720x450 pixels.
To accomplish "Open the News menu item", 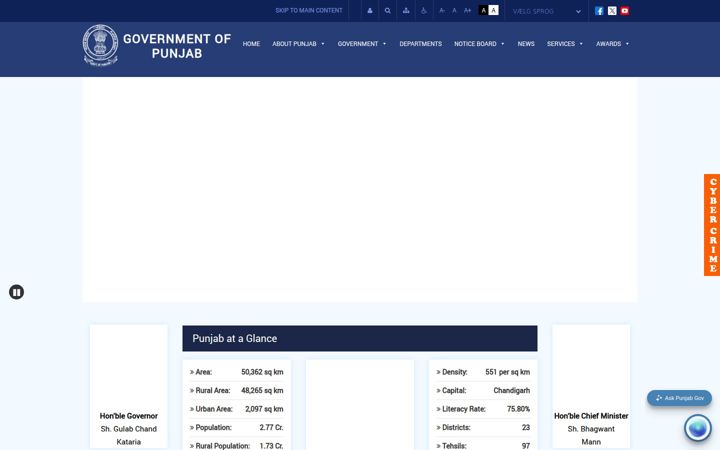I will click(x=526, y=44).
